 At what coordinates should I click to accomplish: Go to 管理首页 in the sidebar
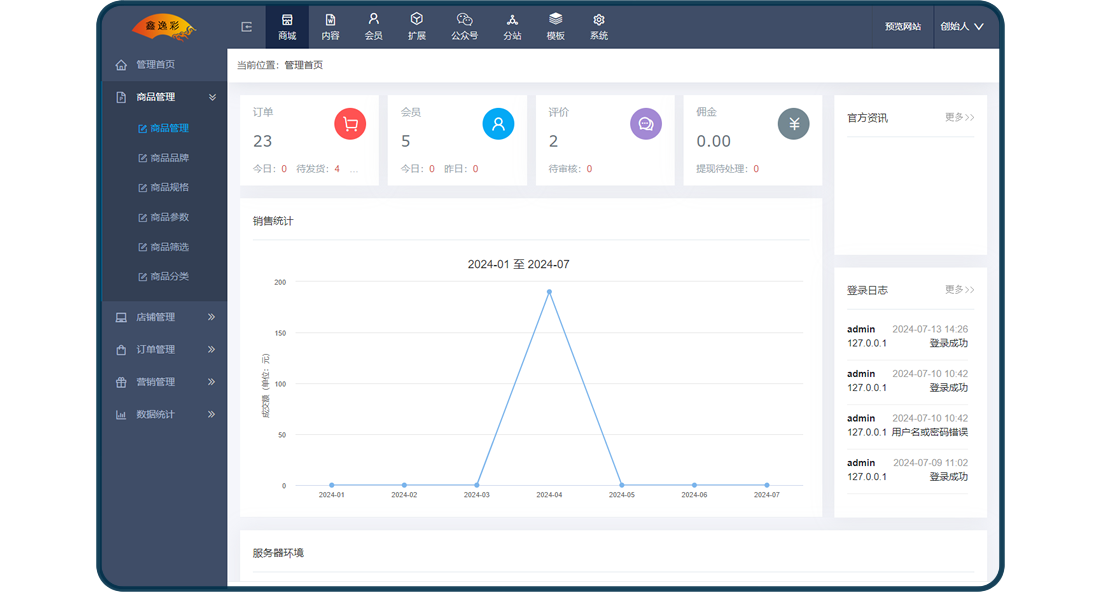[x=156, y=65]
